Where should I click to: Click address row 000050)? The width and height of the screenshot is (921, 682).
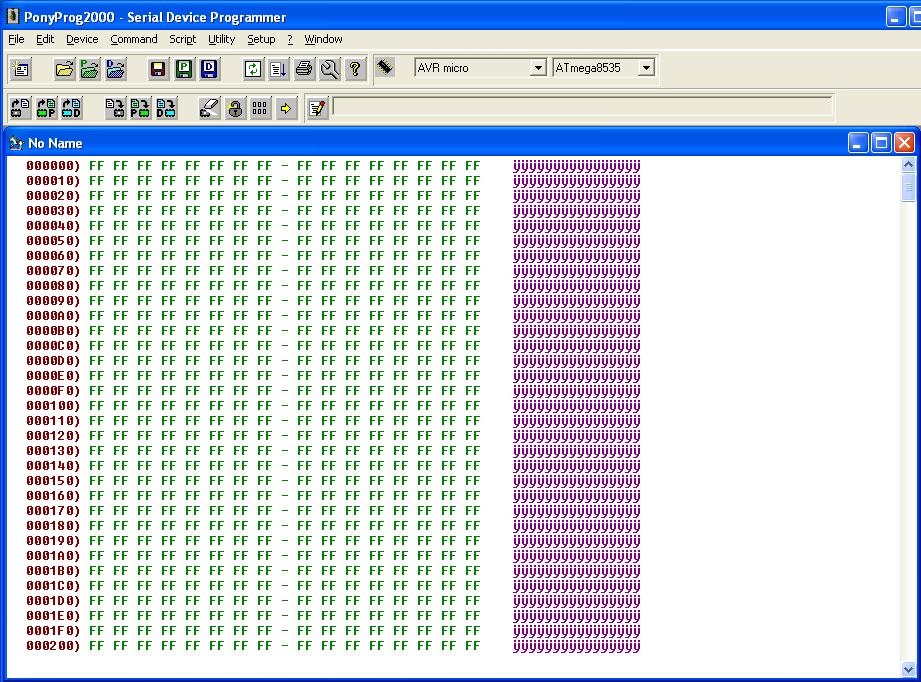click(x=53, y=241)
